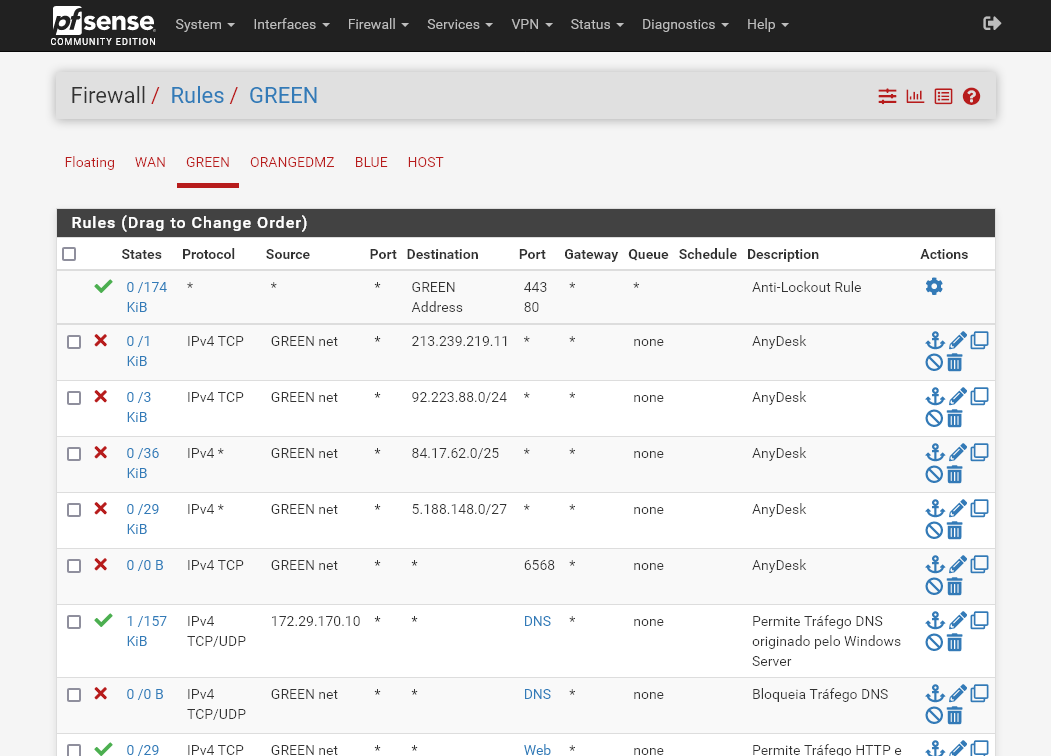Click anchor icon on port 6568 rule
This screenshot has width=1051, height=756.
click(934, 565)
